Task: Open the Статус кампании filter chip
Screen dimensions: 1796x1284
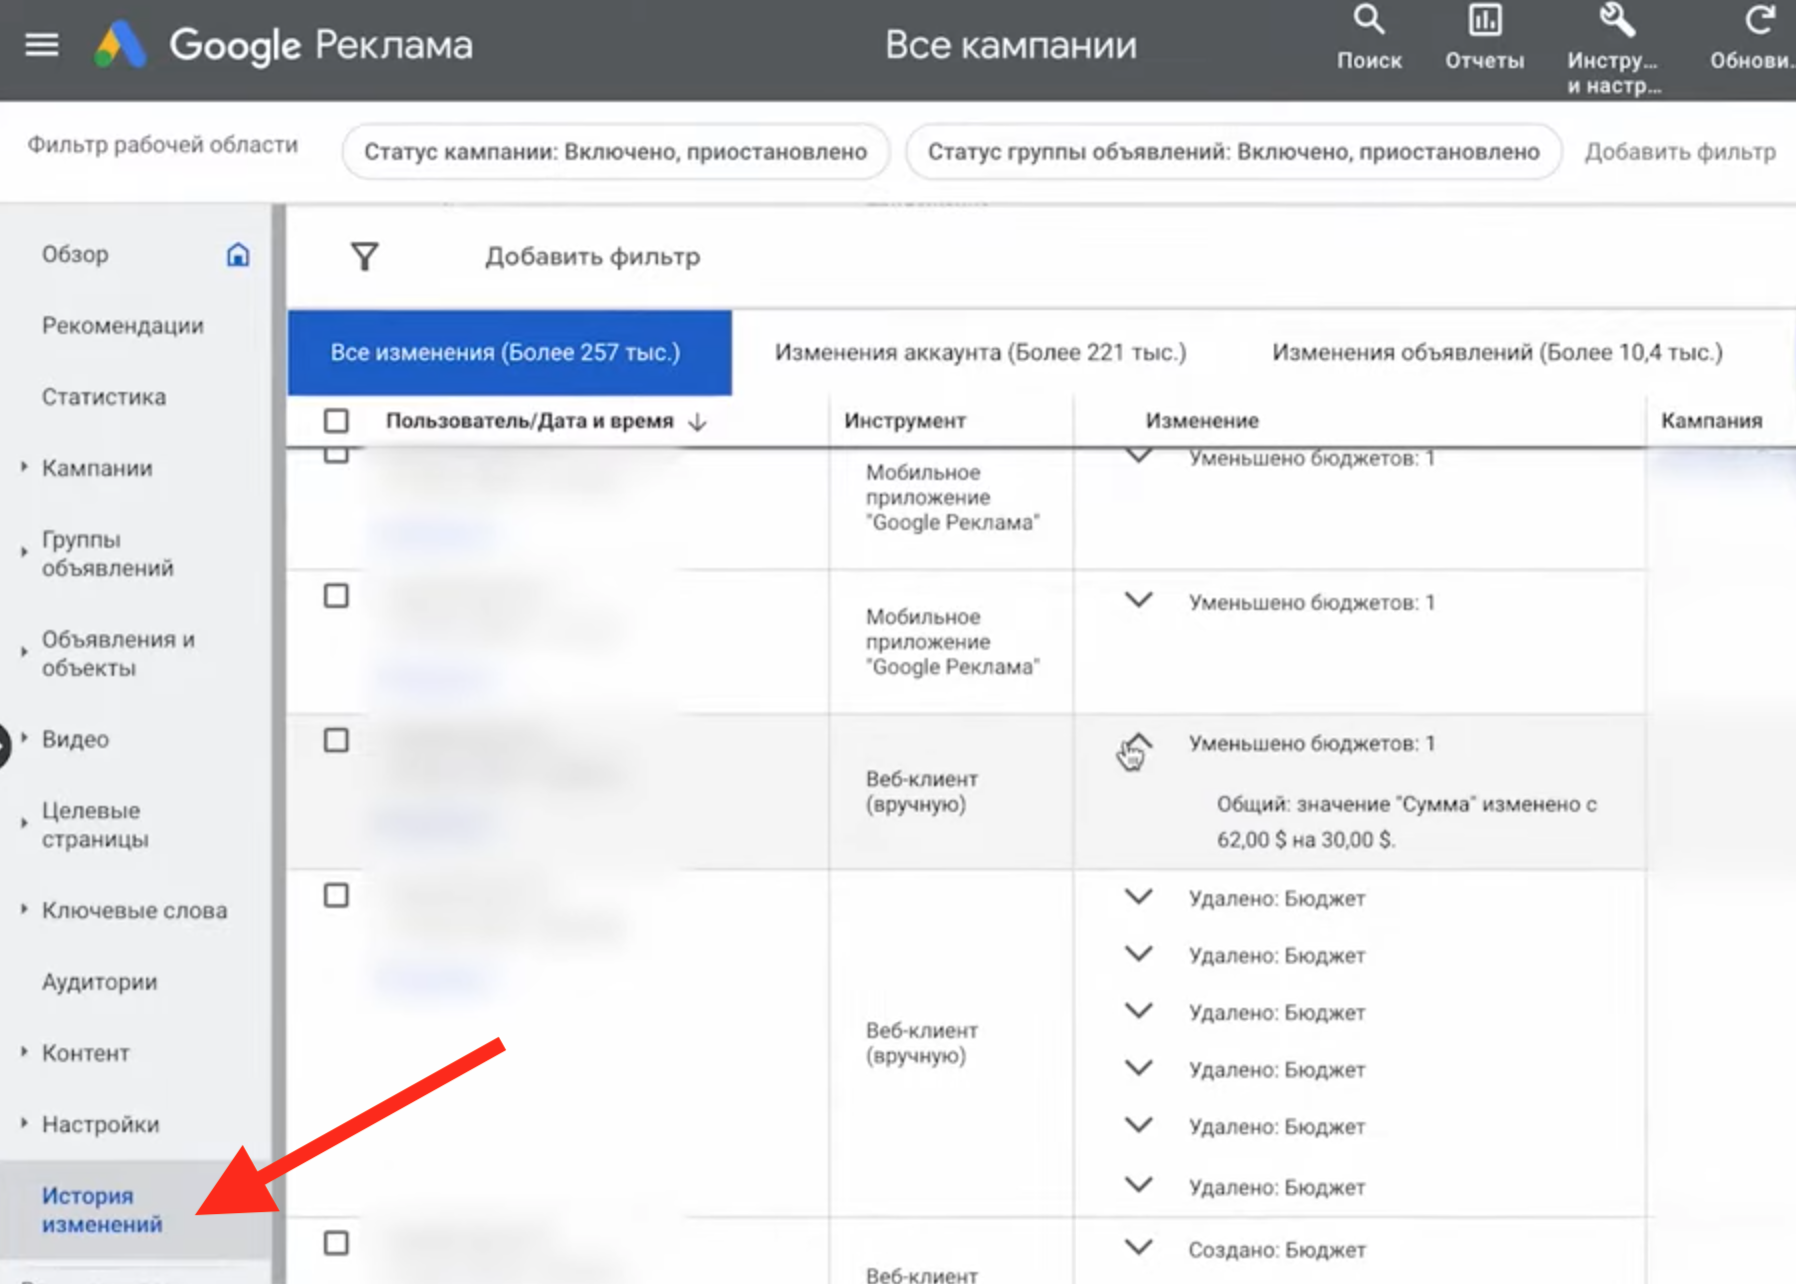Action: tap(614, 152)
